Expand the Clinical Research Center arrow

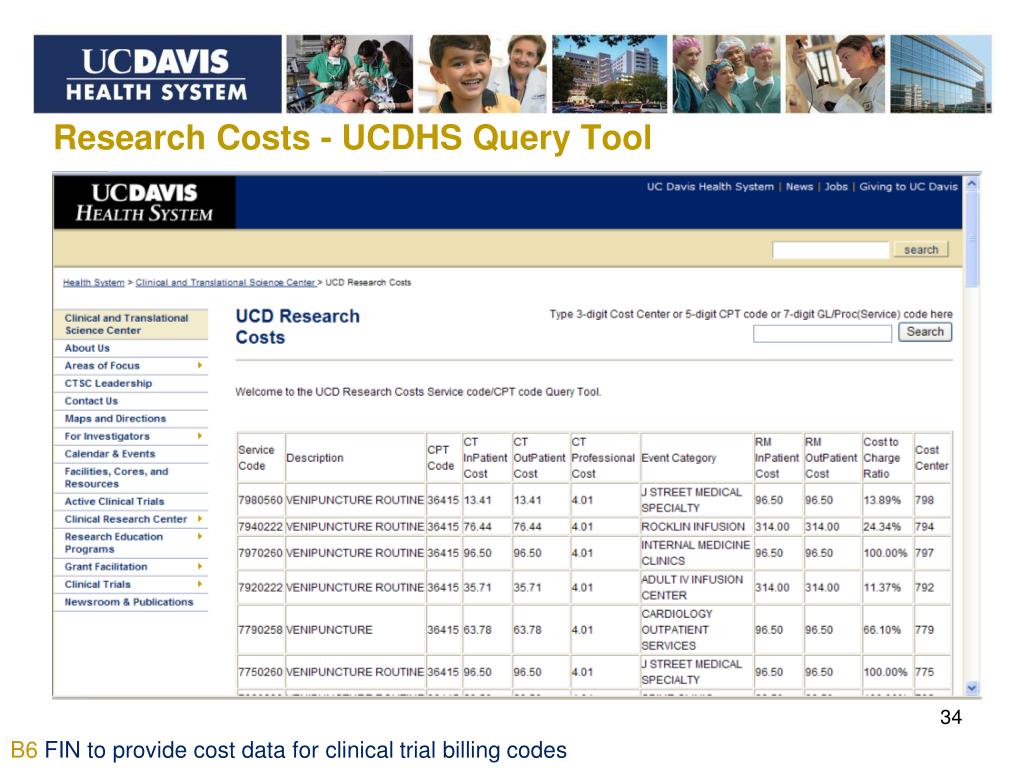(200, 519)
